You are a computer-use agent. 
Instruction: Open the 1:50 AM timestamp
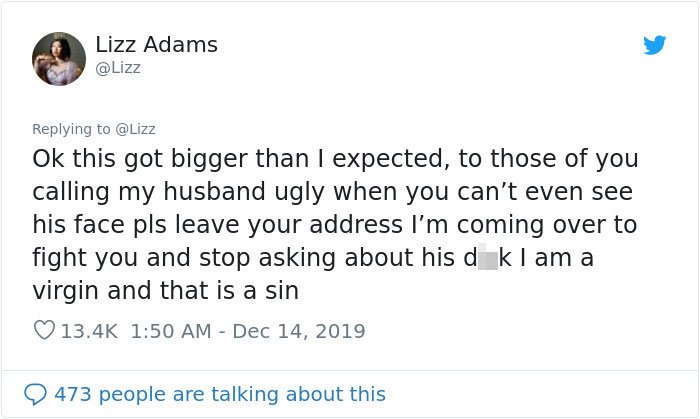tap(171, 331)
